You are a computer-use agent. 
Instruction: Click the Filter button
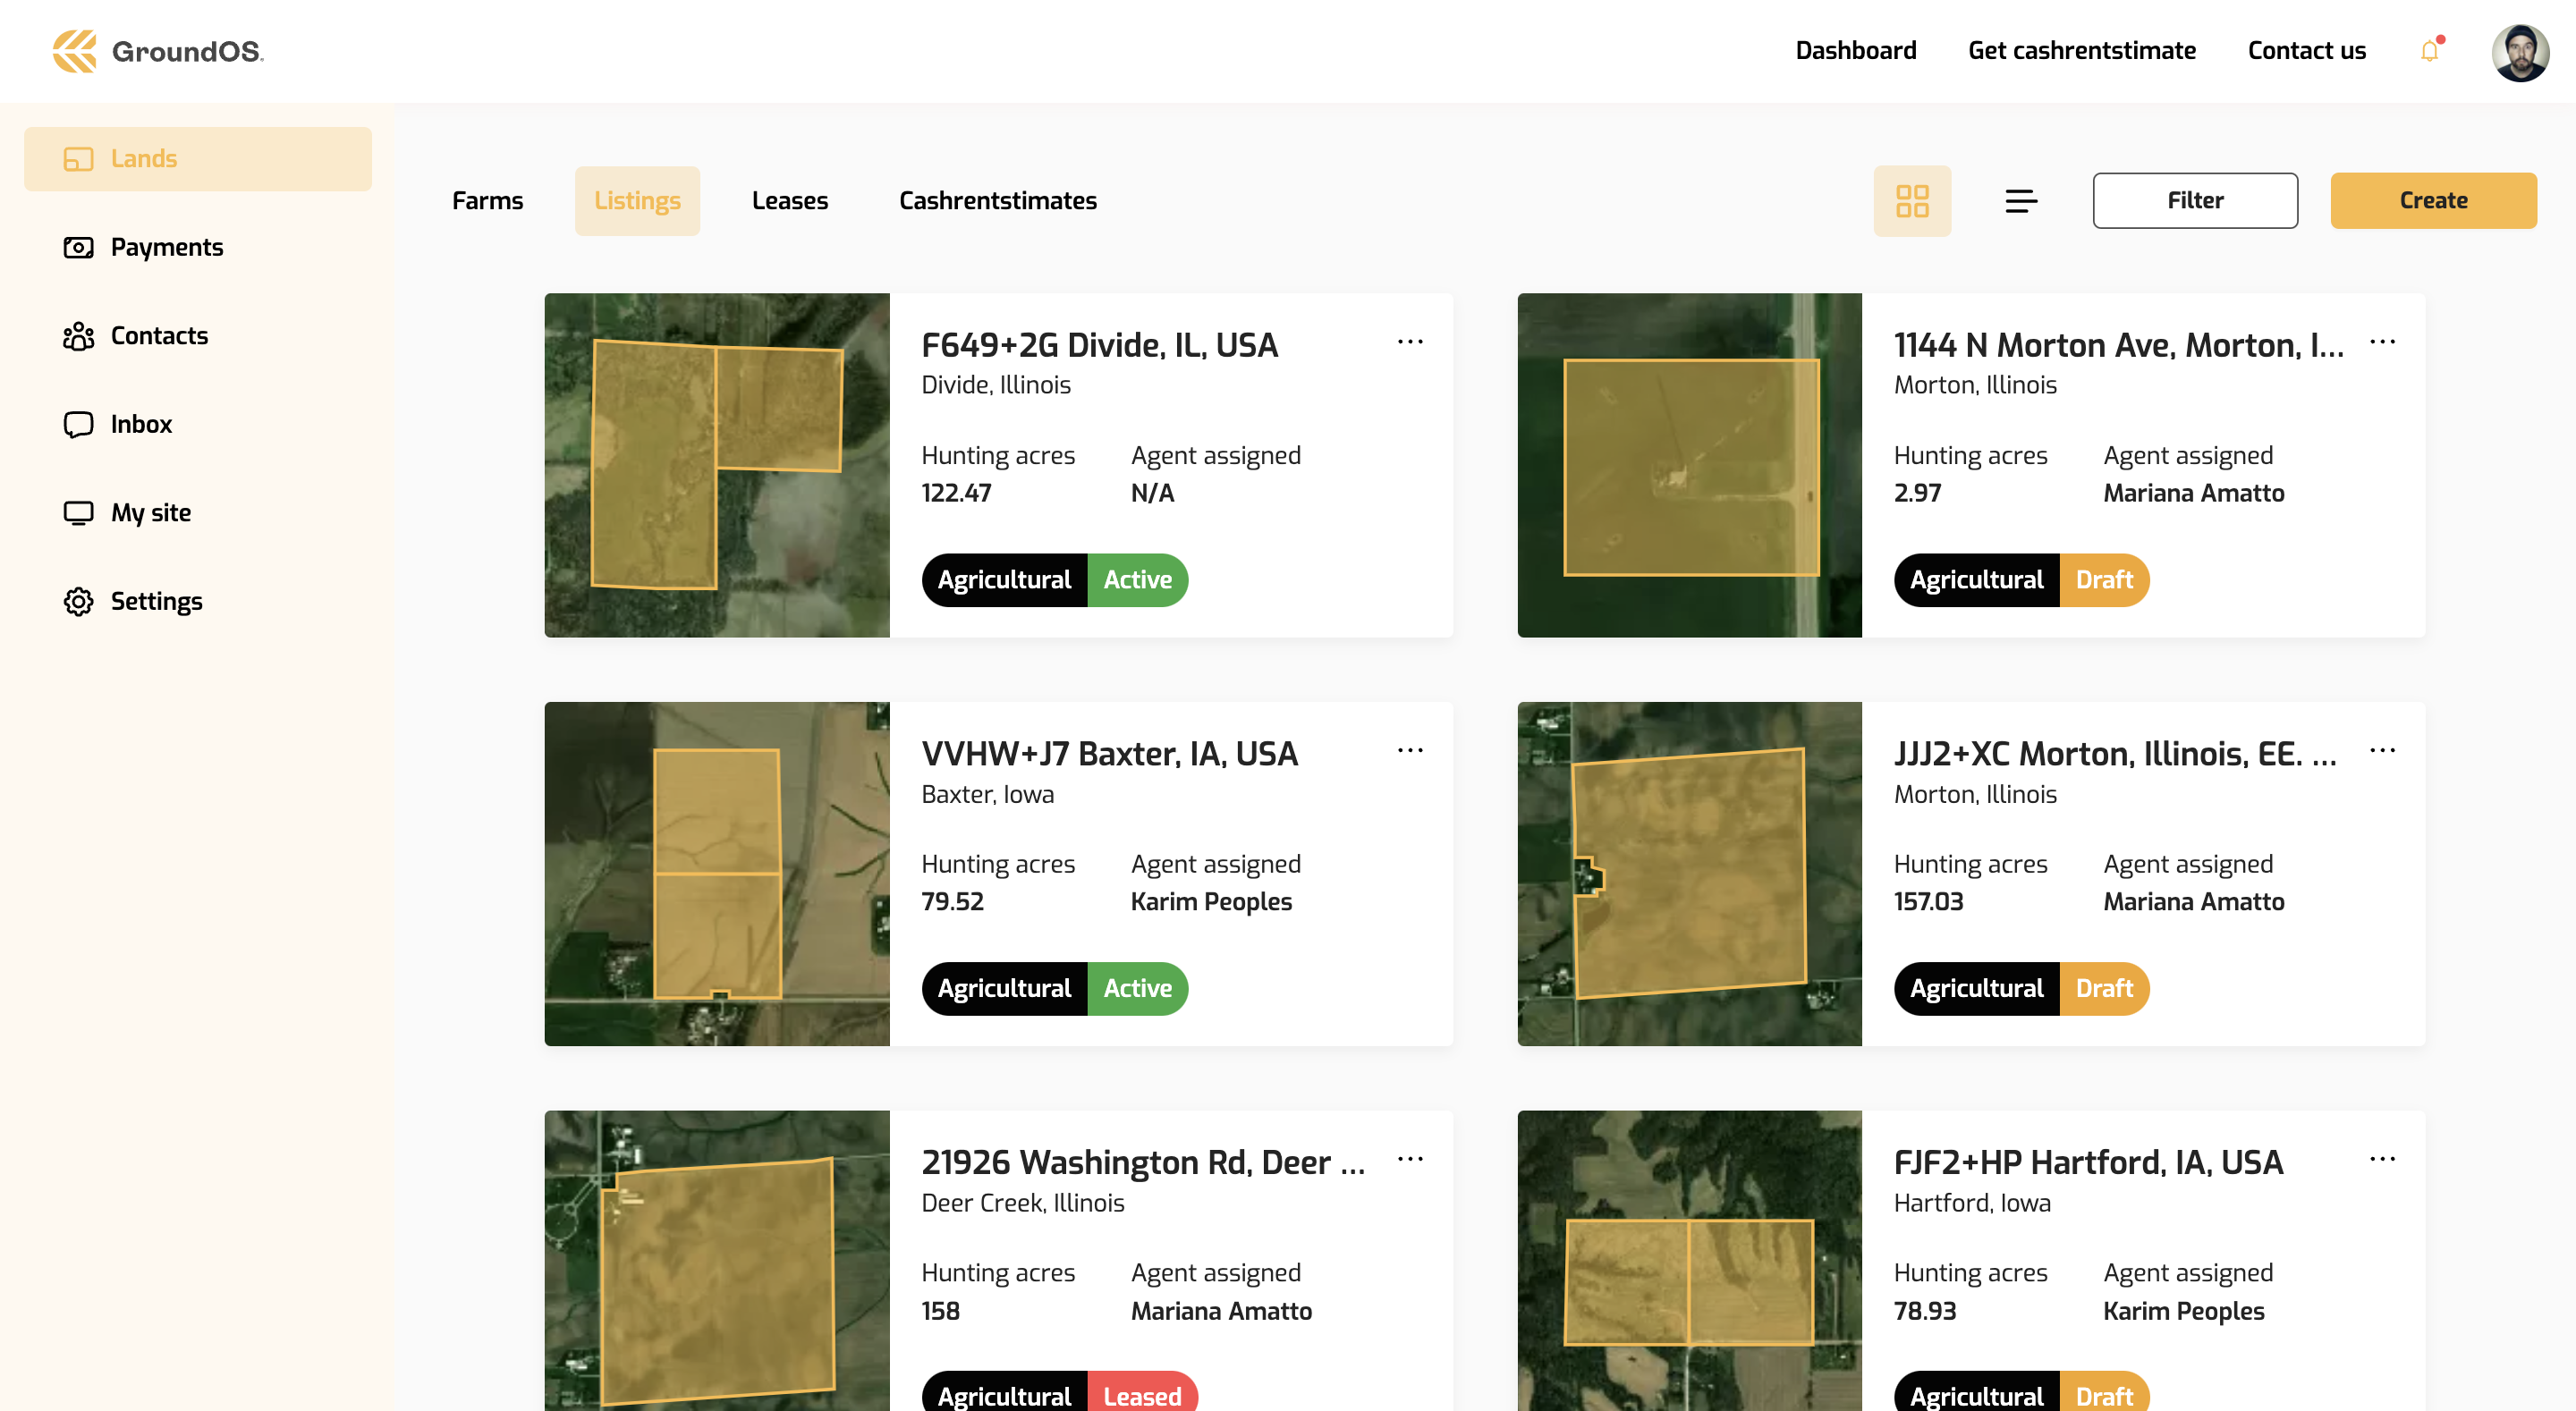point(2194,201)
